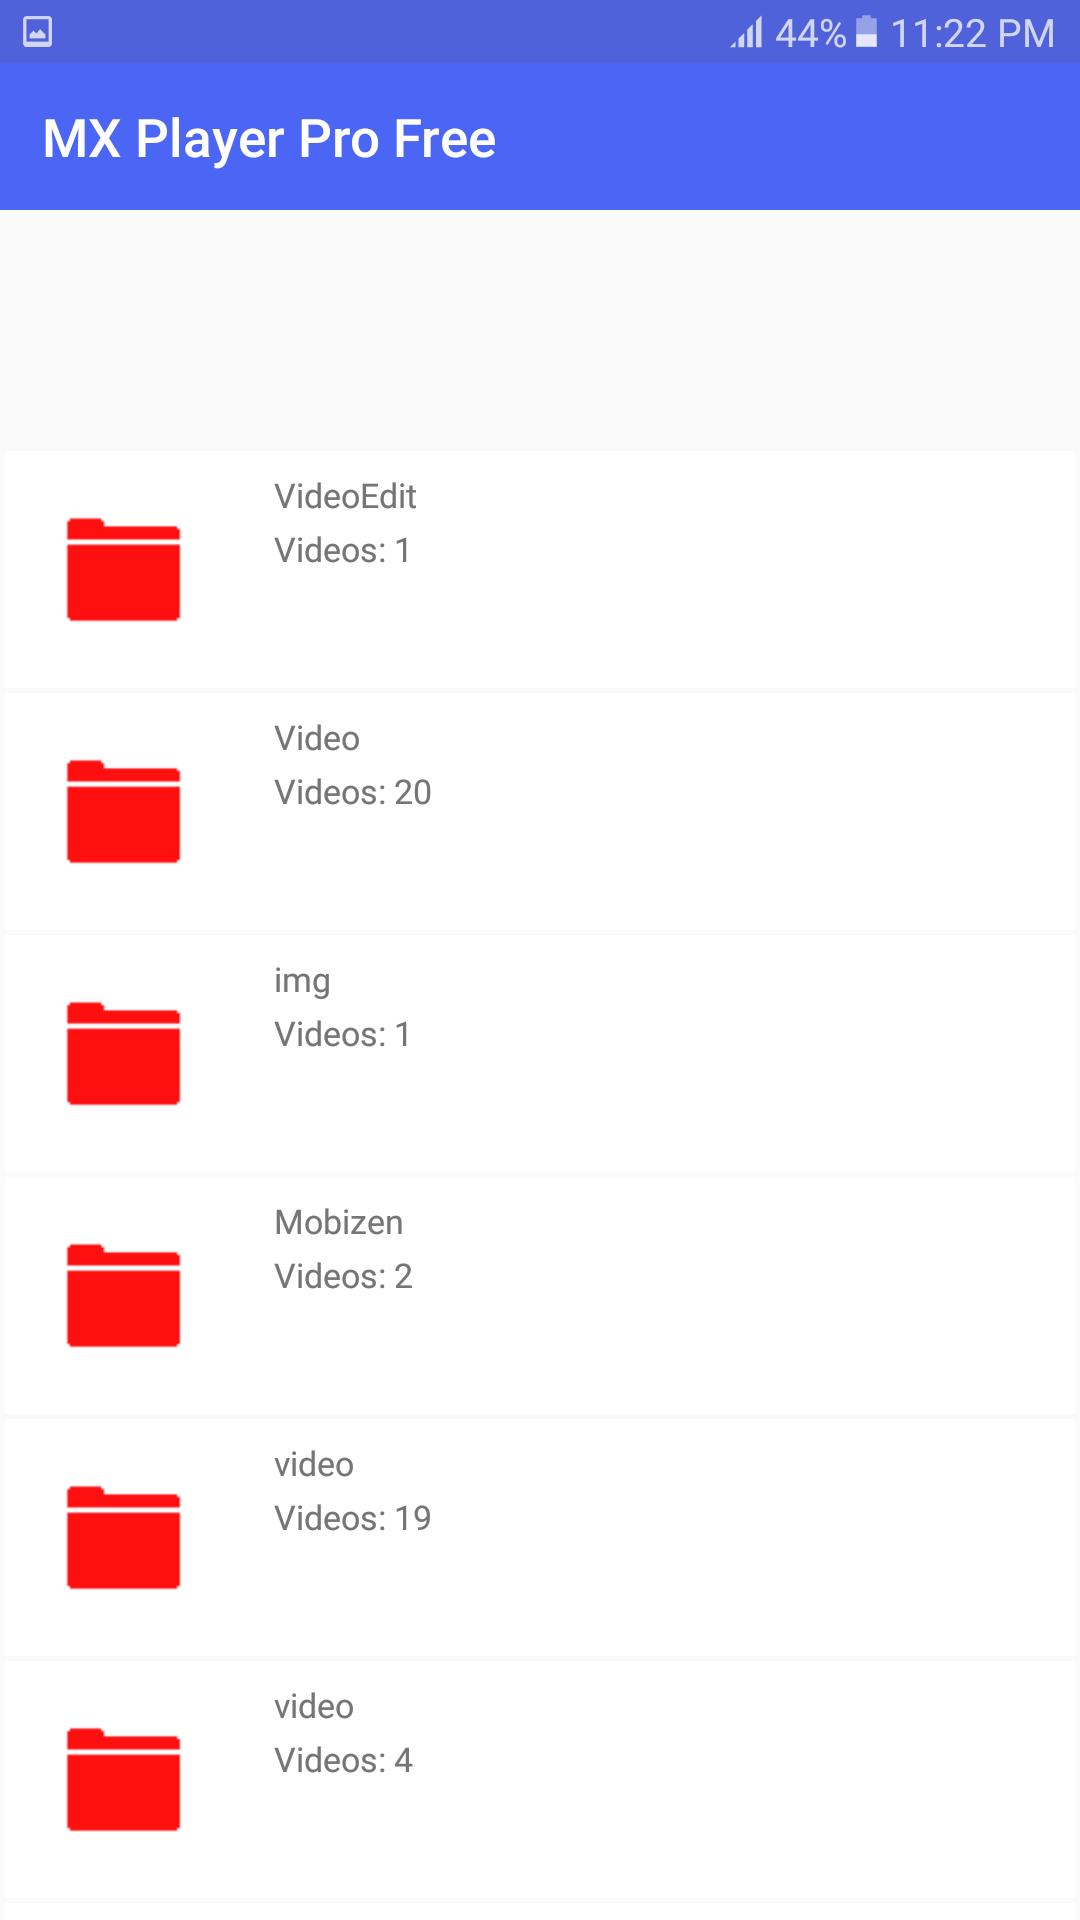The width and height of the screenshot is (1080, 1920).
Task: Select the img folder's red icon
Action: pyautogui.click(x=123, y=1053)
